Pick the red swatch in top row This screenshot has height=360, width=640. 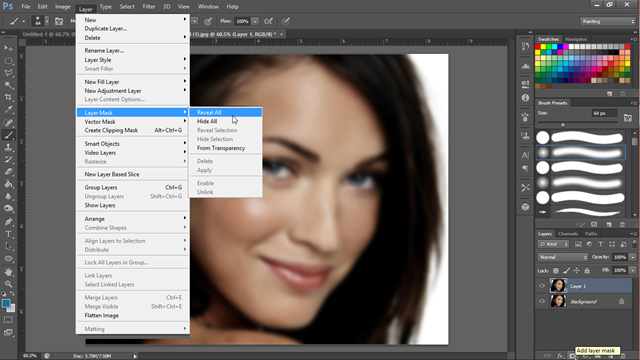click(x=538, y=47)
